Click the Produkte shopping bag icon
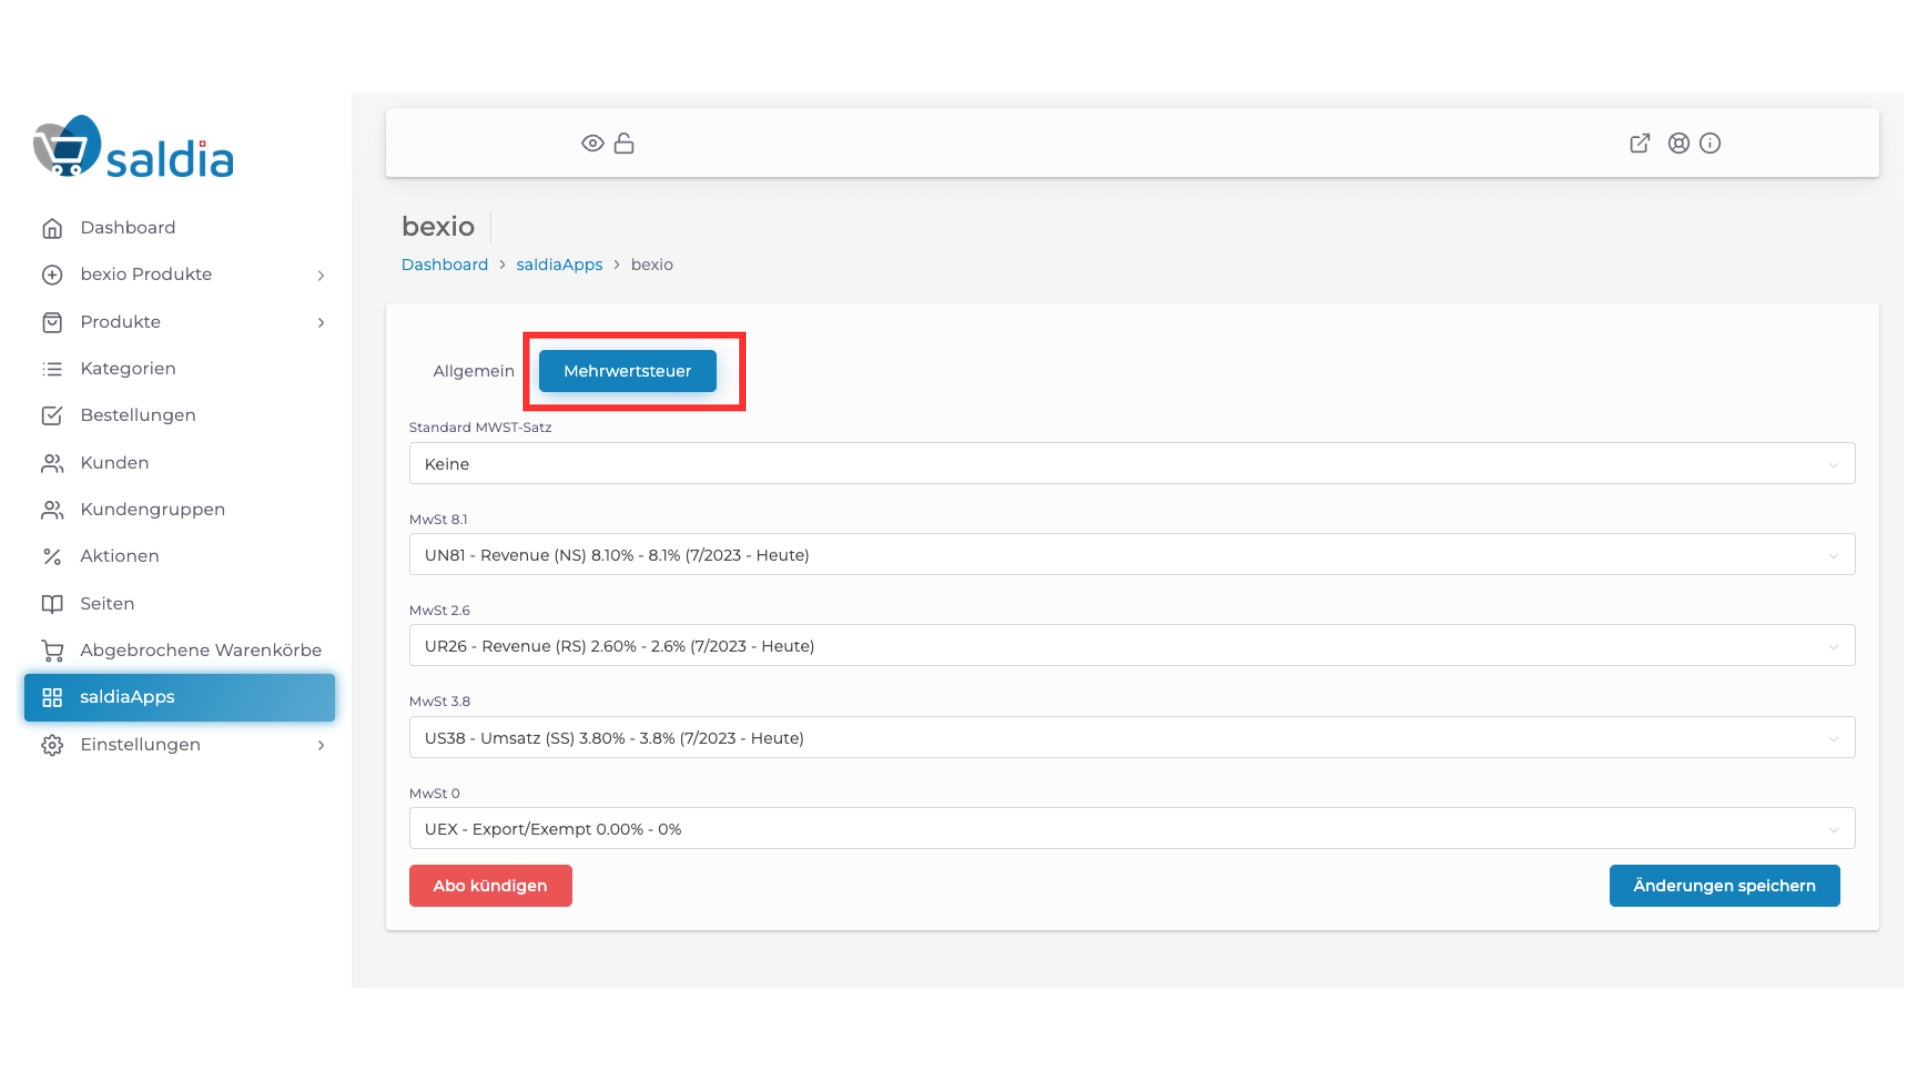This screenshot has width=1920, height=1080. pos(52,322)
